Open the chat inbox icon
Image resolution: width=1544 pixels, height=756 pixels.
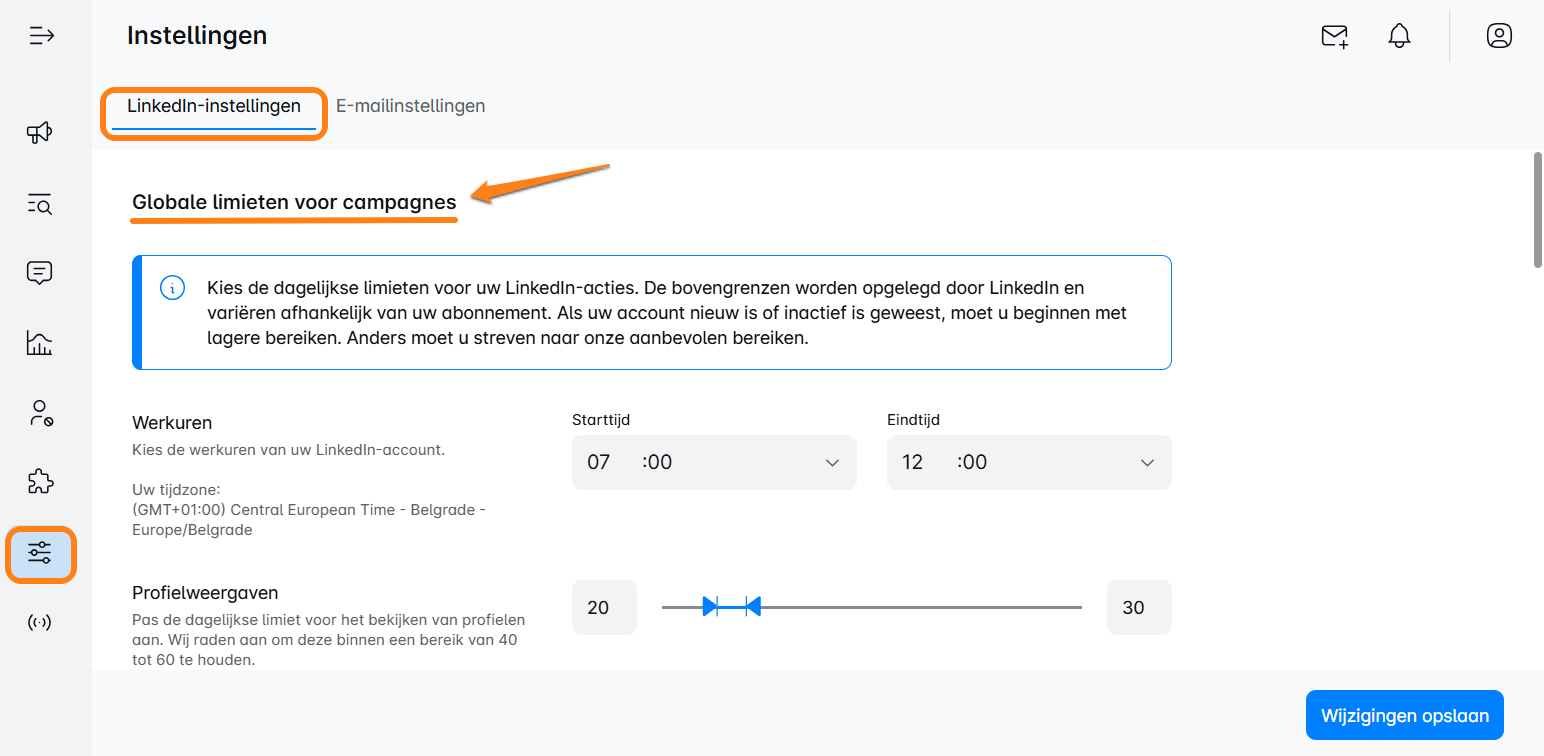pos(40,273)
